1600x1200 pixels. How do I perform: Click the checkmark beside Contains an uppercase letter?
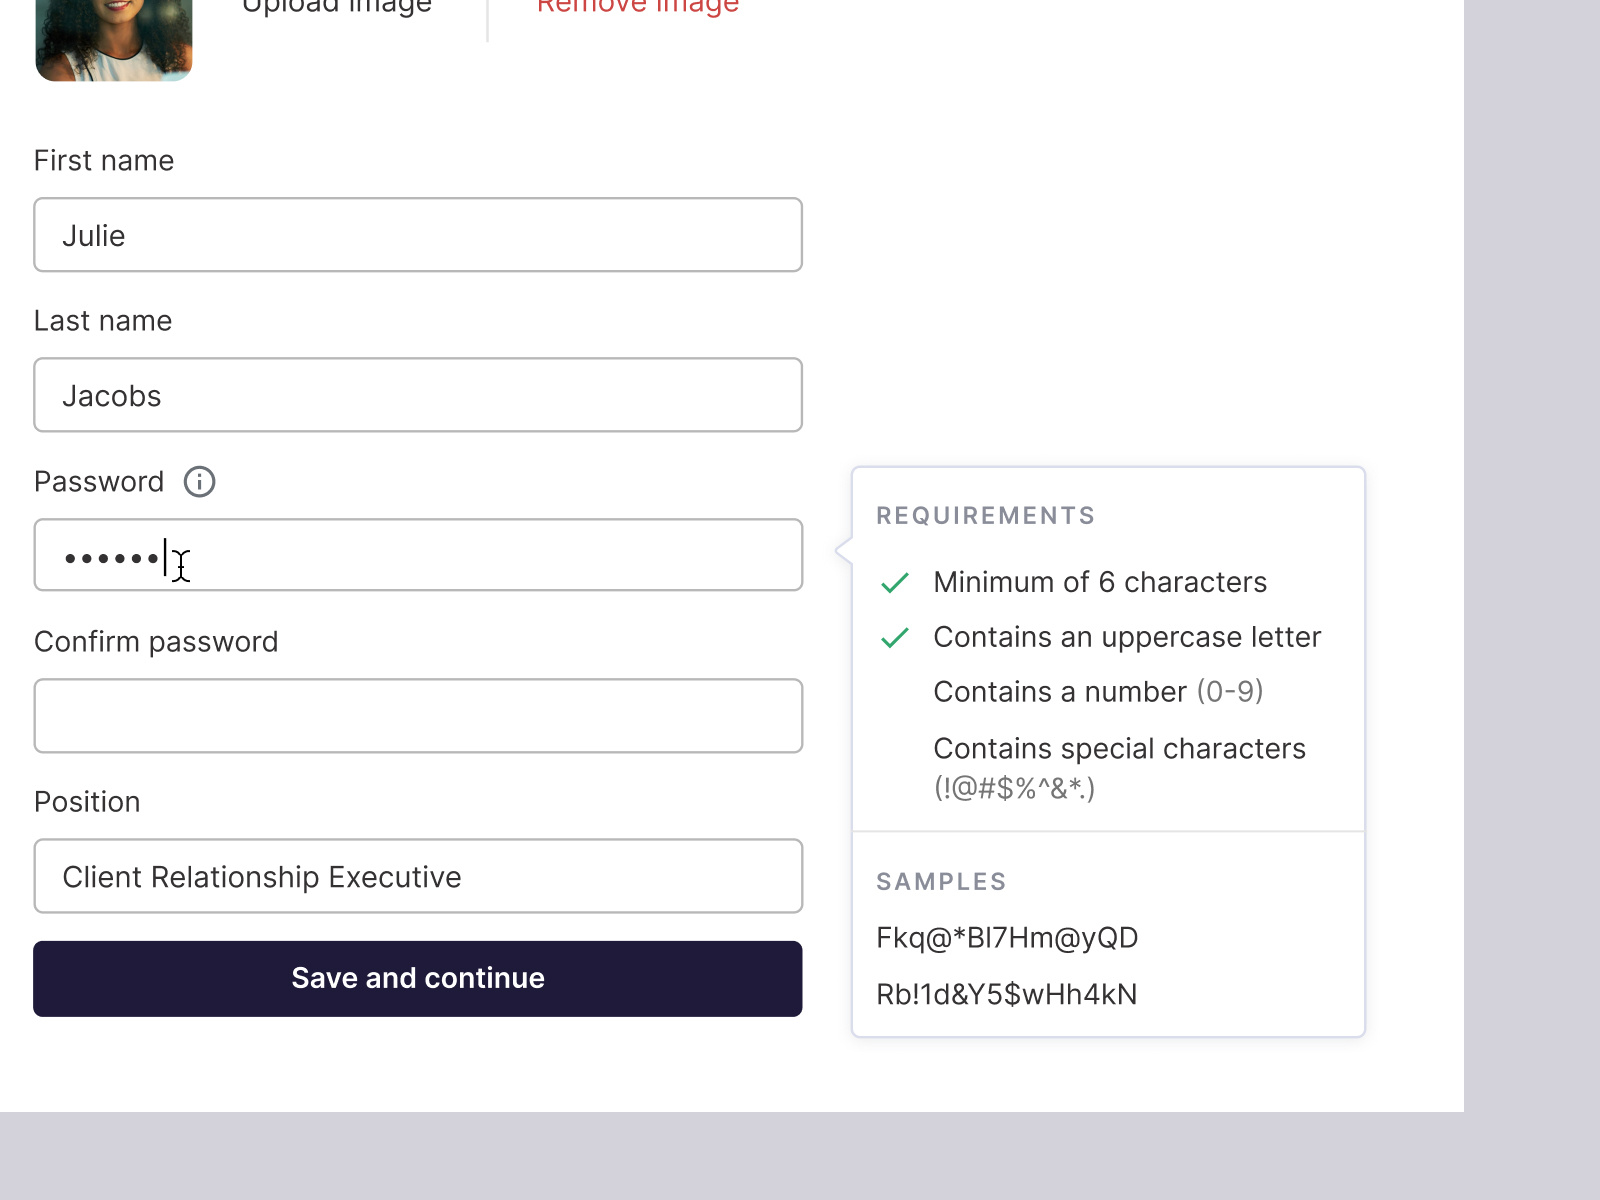click(x=895, y=638)
